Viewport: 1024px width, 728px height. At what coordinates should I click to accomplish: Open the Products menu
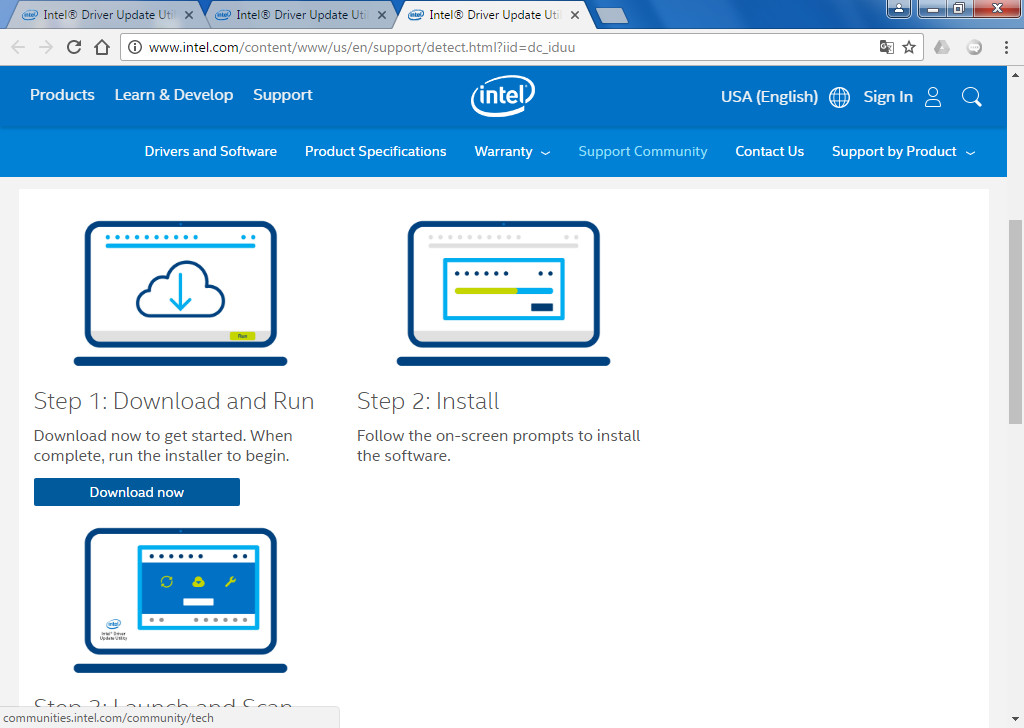tap(62, 95)
